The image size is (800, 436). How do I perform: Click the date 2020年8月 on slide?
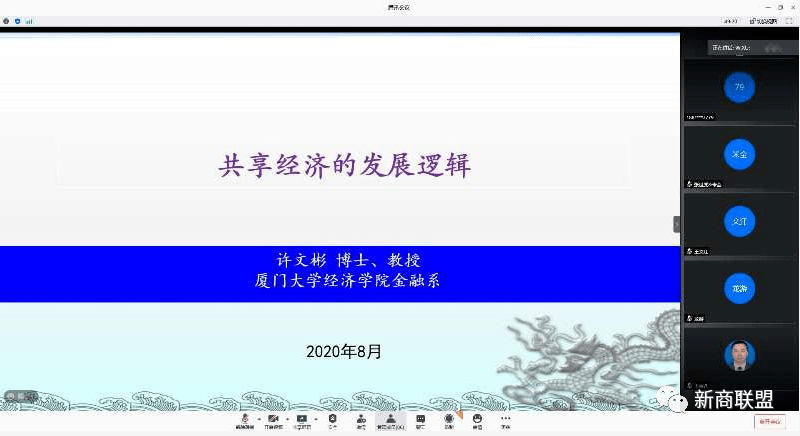click(x=343, y=351)
